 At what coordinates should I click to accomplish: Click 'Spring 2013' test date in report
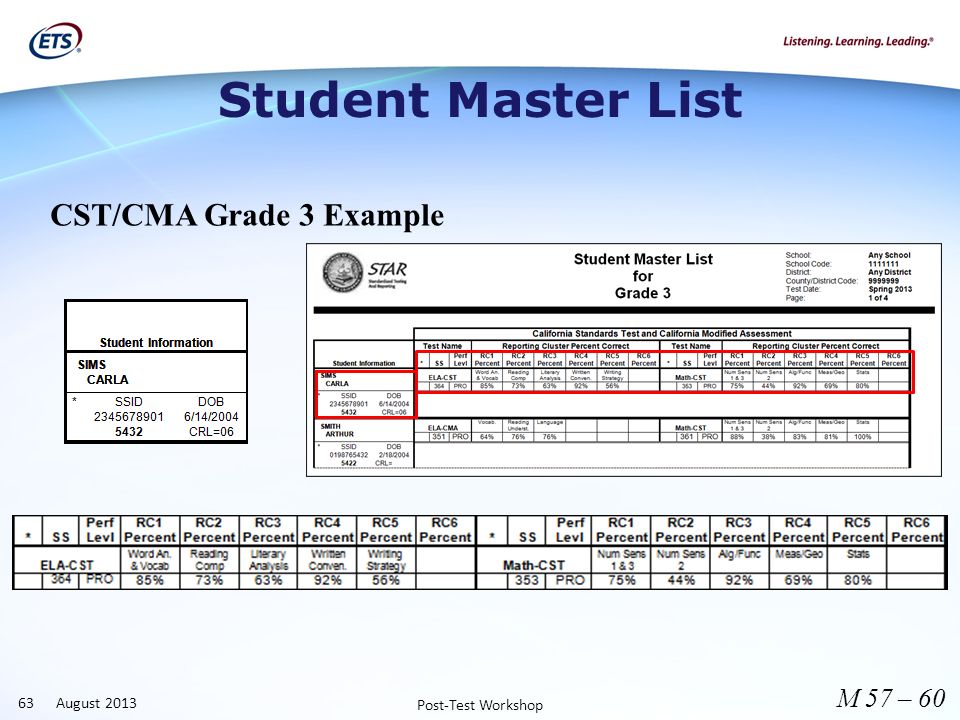[x=890, y=289]
